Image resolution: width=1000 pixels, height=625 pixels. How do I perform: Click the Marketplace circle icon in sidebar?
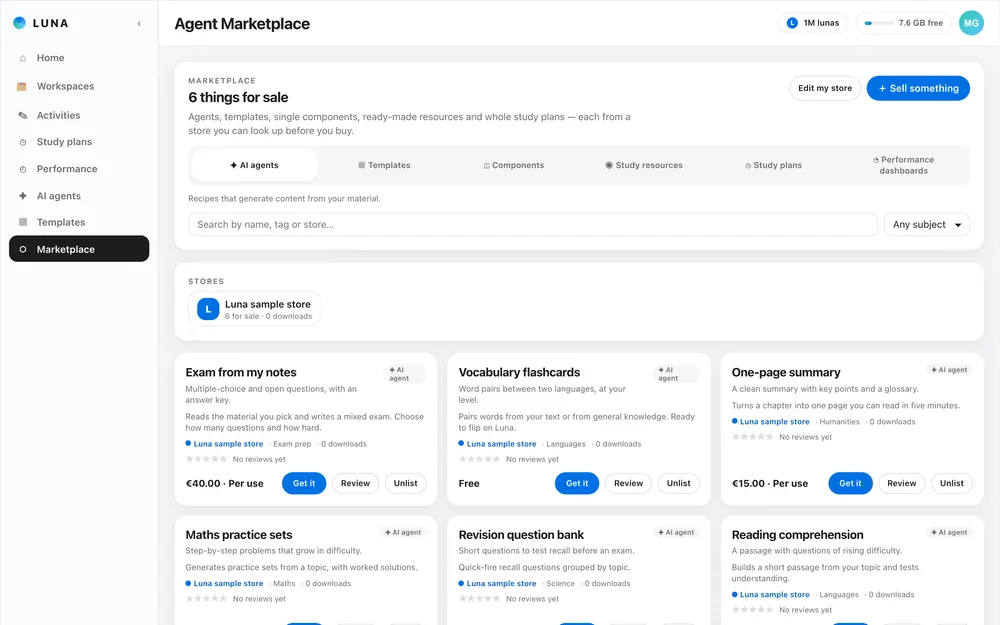coord(23,249)
